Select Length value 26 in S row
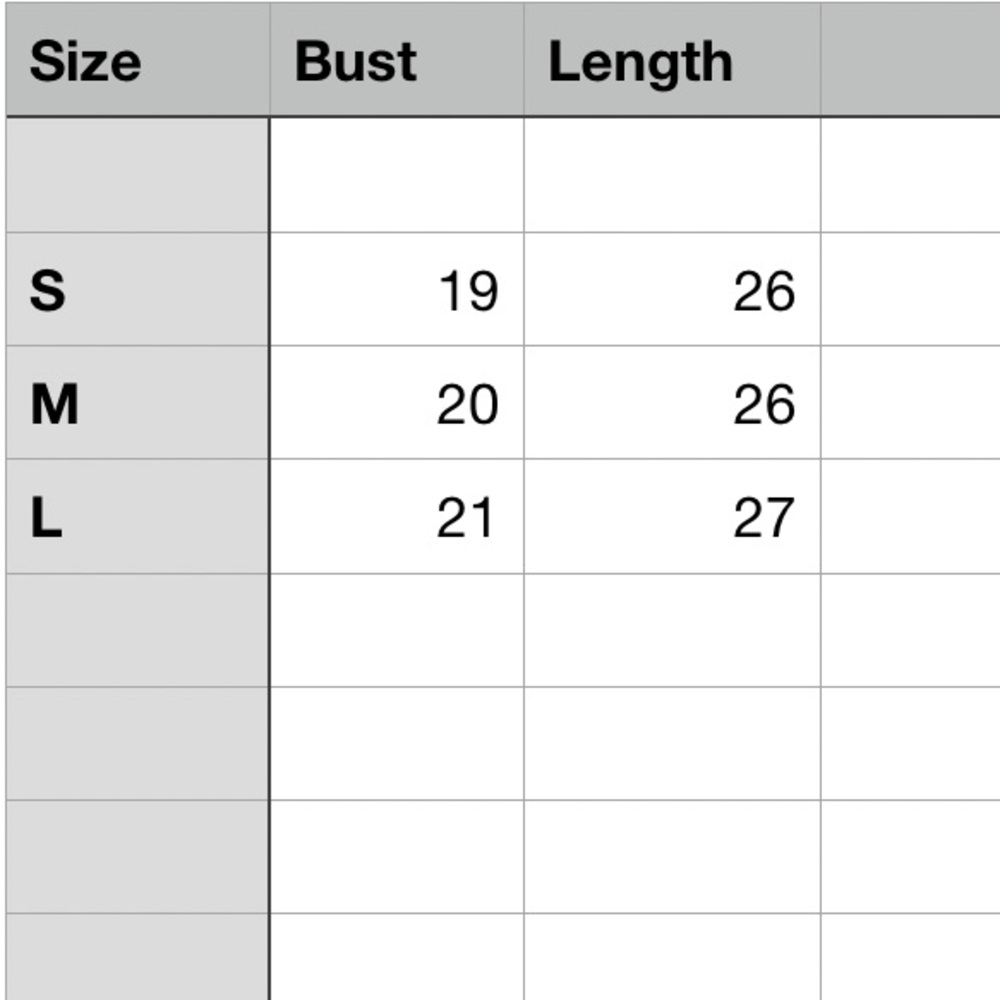The image size is (1000, 1000). pyautogui.click(x=672, y=290)
